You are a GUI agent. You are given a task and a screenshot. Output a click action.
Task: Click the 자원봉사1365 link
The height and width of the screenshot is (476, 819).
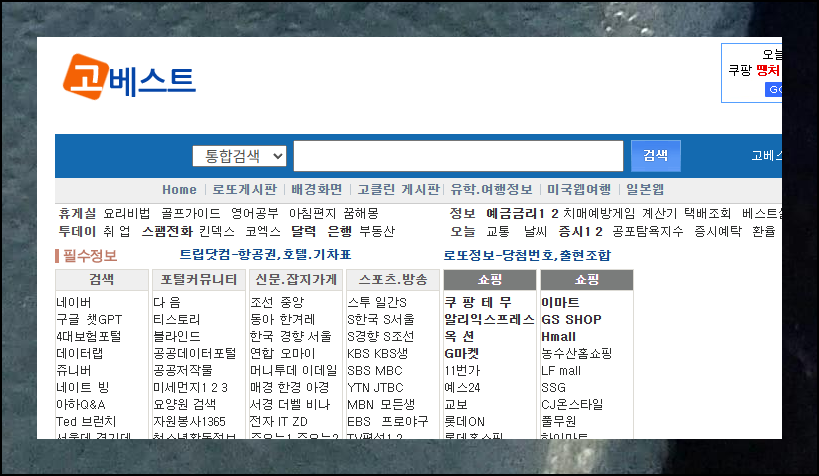point(189,421)
